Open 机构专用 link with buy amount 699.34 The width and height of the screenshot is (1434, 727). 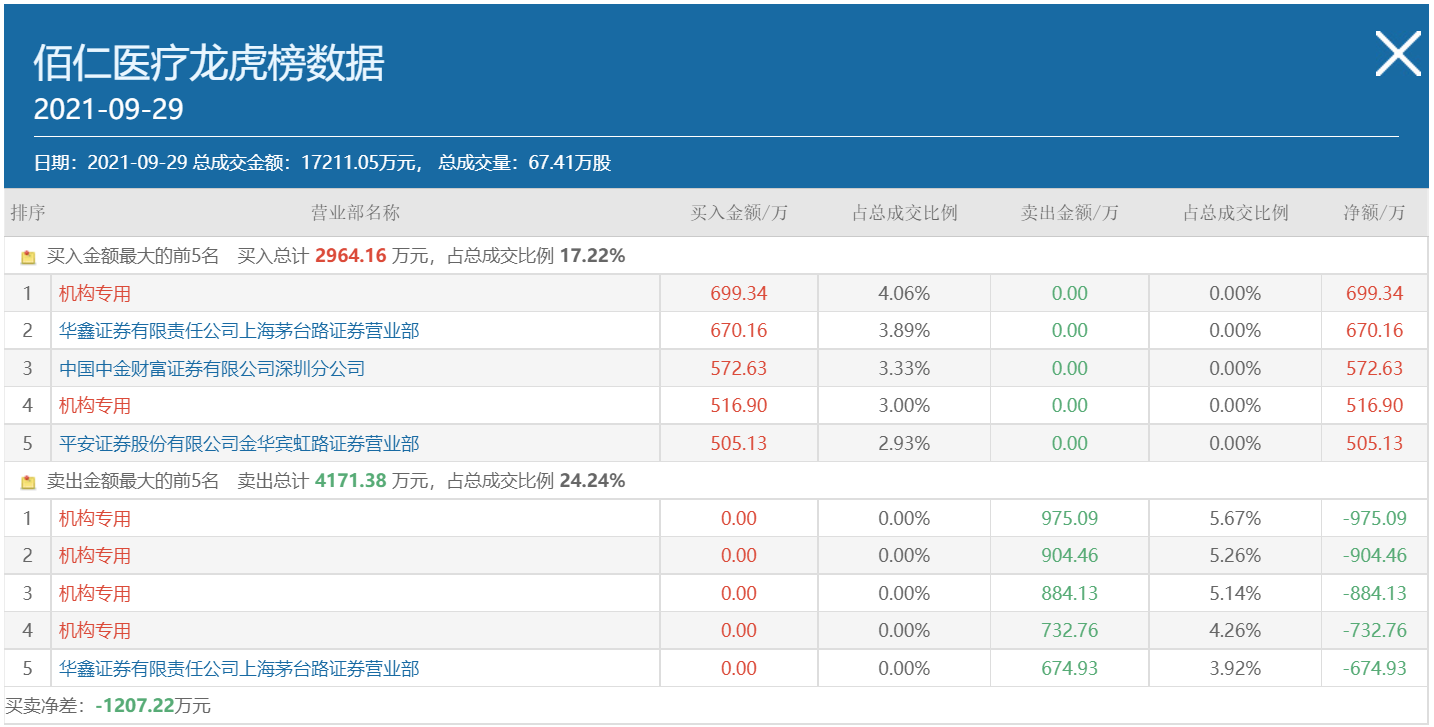tap(95, 294)
